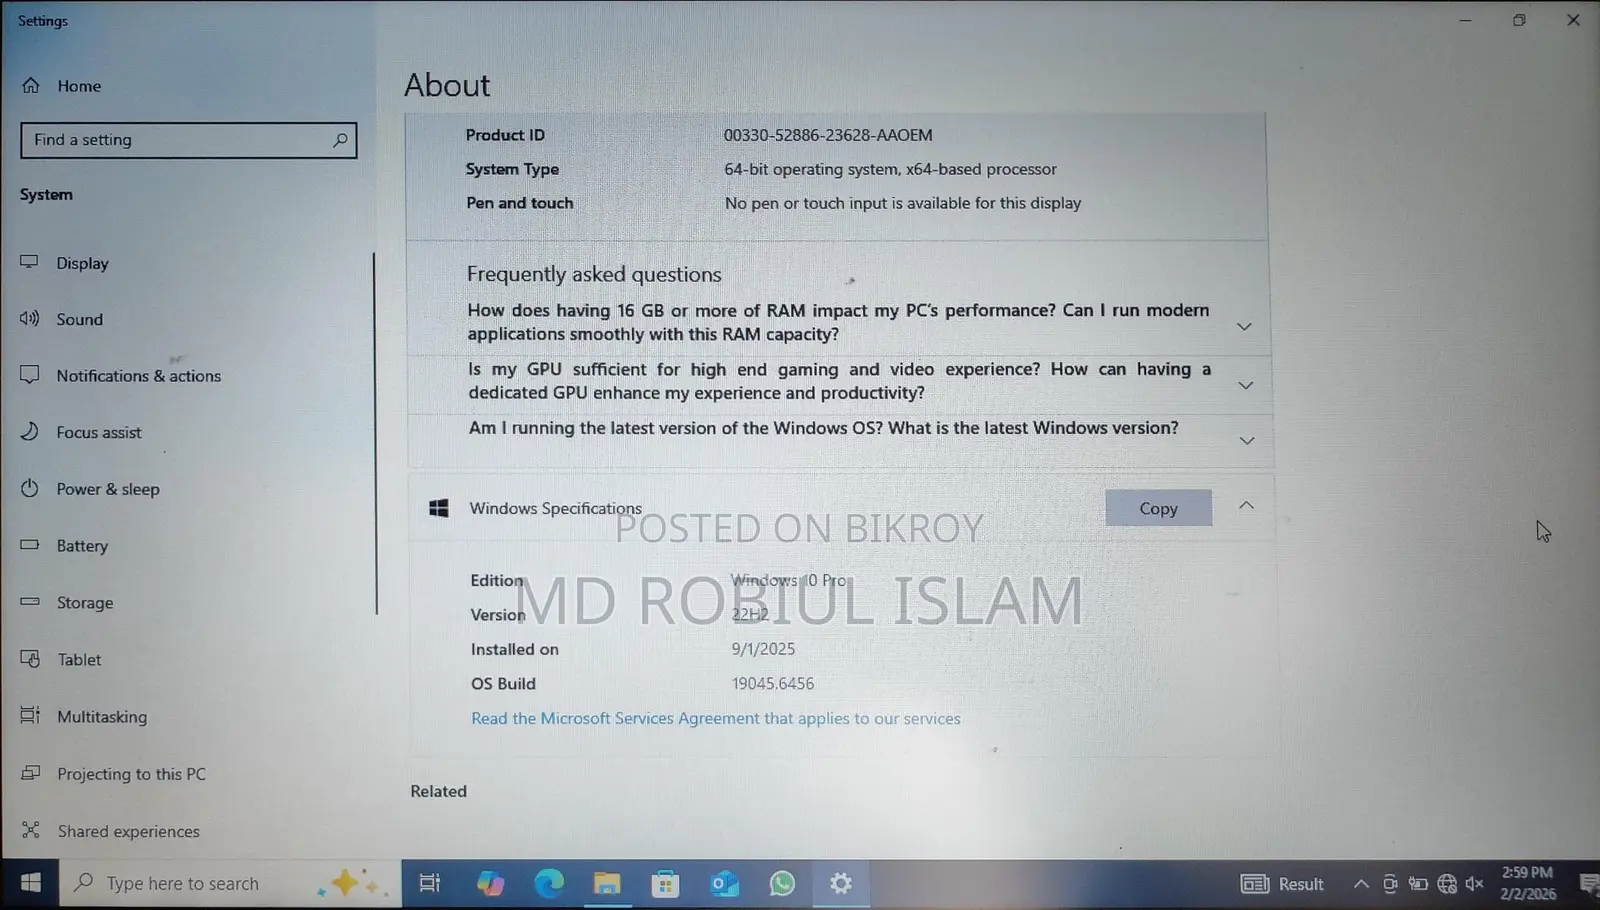Open the Storage settings page
The width and height of the screenshot is (1600, 910).
point(84,603)
